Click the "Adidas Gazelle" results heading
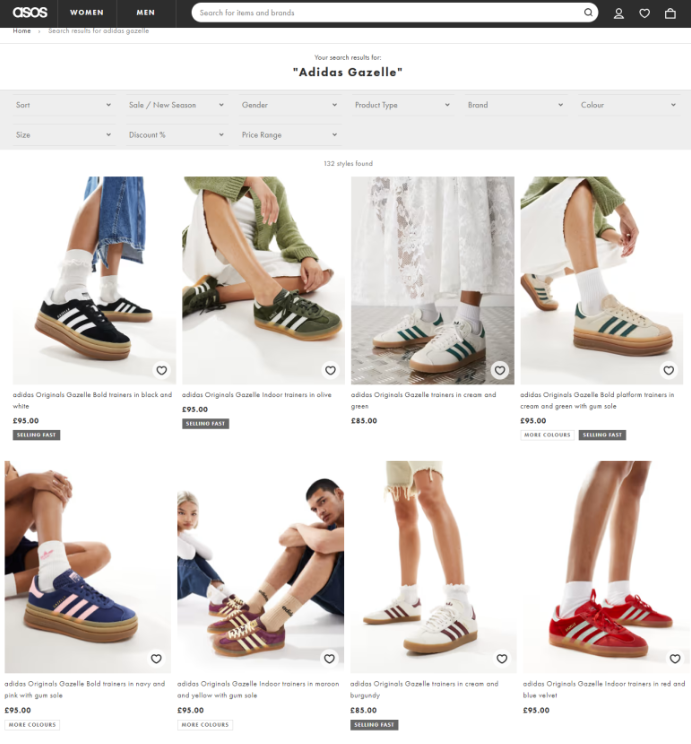691x744 pixels. 348,72
